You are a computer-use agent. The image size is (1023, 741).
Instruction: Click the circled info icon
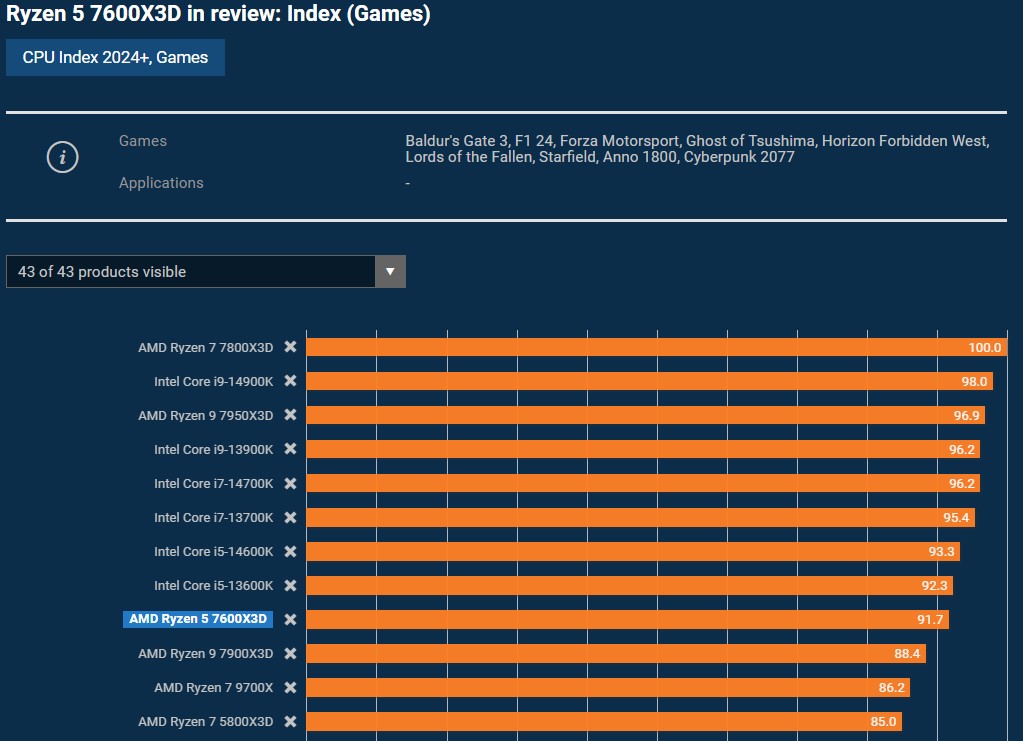[63, 157]
